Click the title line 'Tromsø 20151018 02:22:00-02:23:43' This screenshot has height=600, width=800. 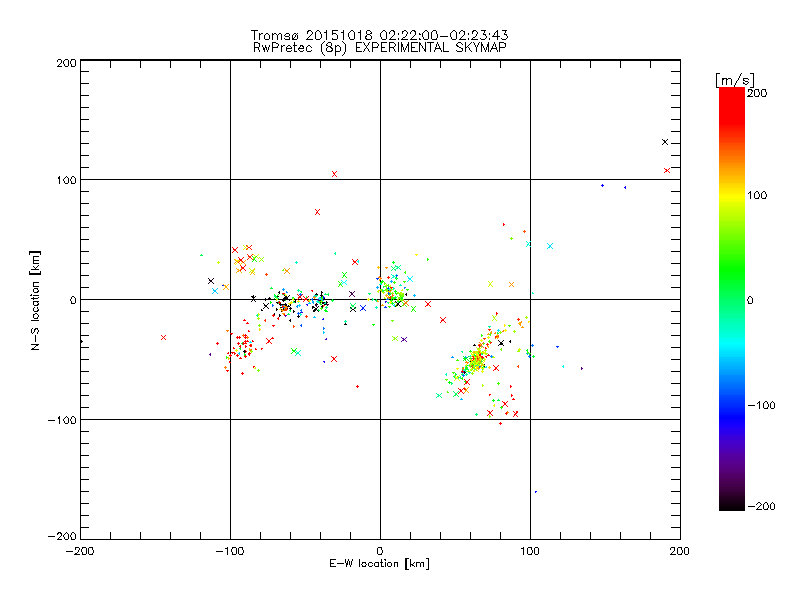[379, 35]
